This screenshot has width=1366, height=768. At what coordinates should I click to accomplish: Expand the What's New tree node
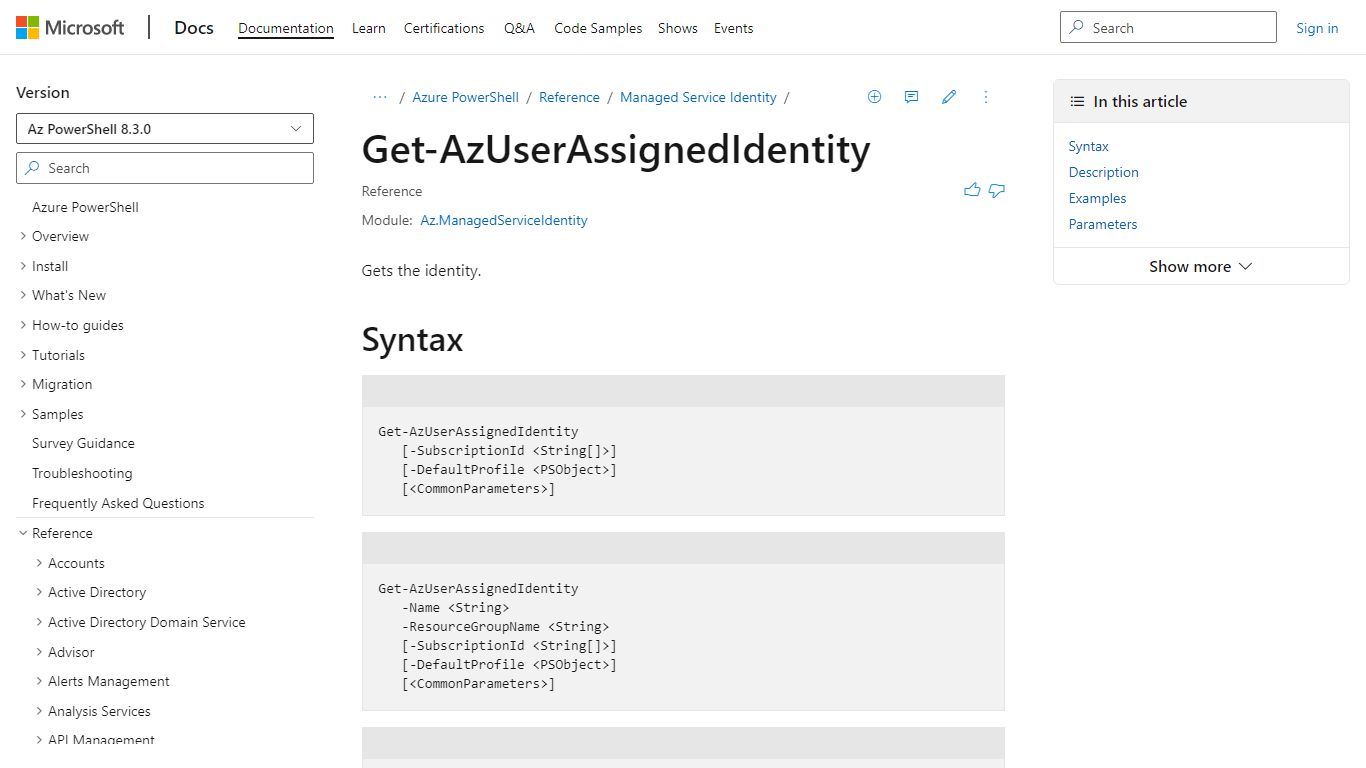coord(23,295)
